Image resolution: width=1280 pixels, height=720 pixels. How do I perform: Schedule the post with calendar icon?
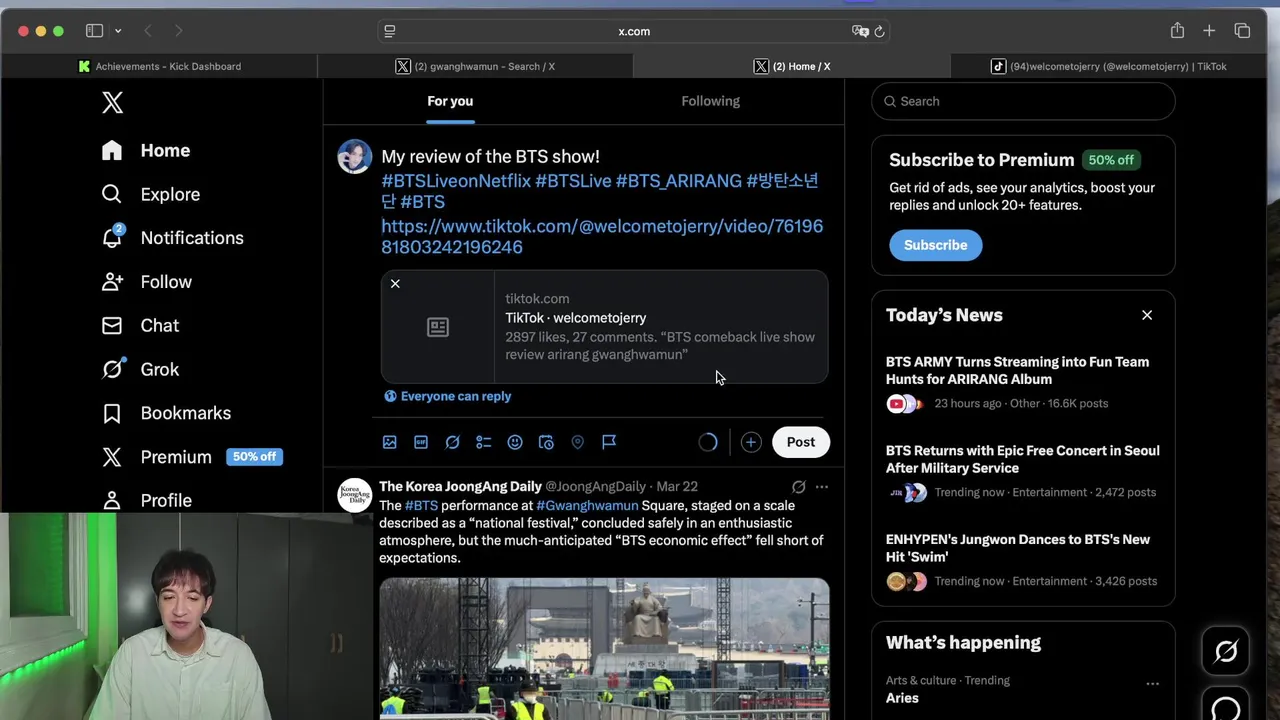pyautogui.click(x=546, y=442)
